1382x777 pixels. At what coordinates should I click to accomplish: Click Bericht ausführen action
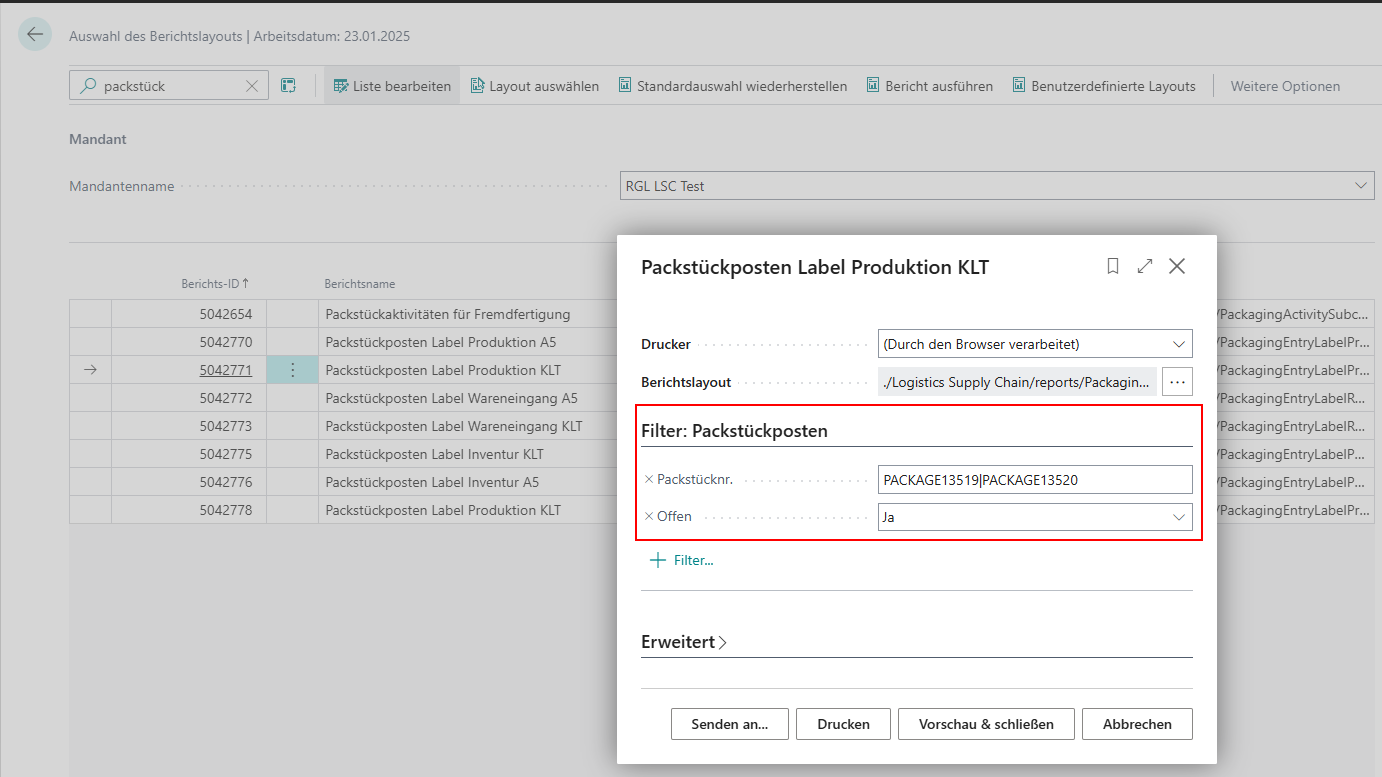click(x=929, y=86)
